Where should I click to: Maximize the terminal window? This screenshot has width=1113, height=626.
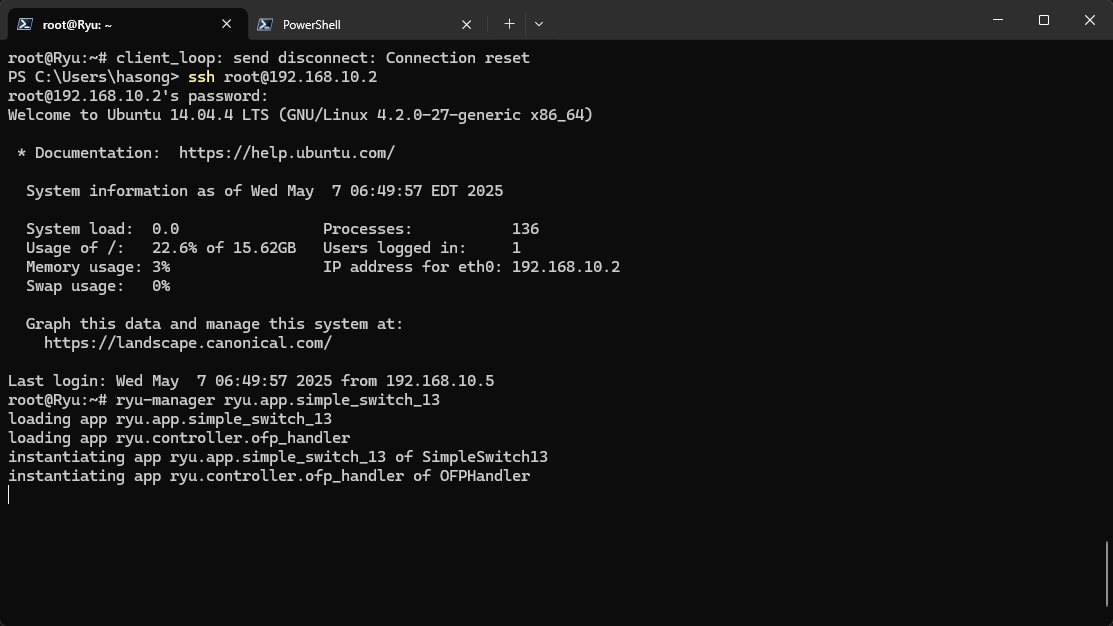(x=1044, y=20)
